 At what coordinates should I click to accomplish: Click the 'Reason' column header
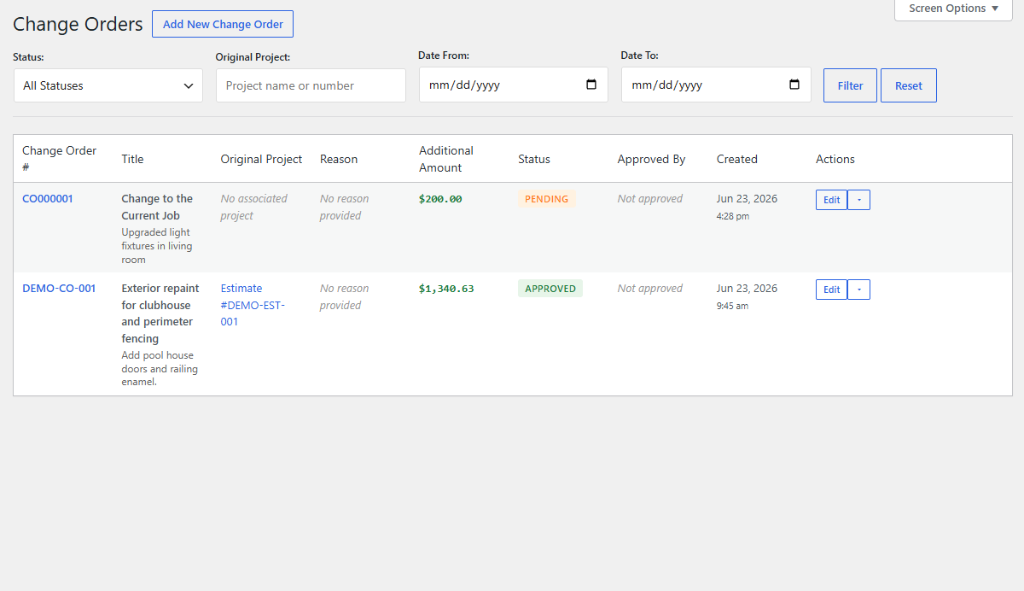tap(338, 159)
